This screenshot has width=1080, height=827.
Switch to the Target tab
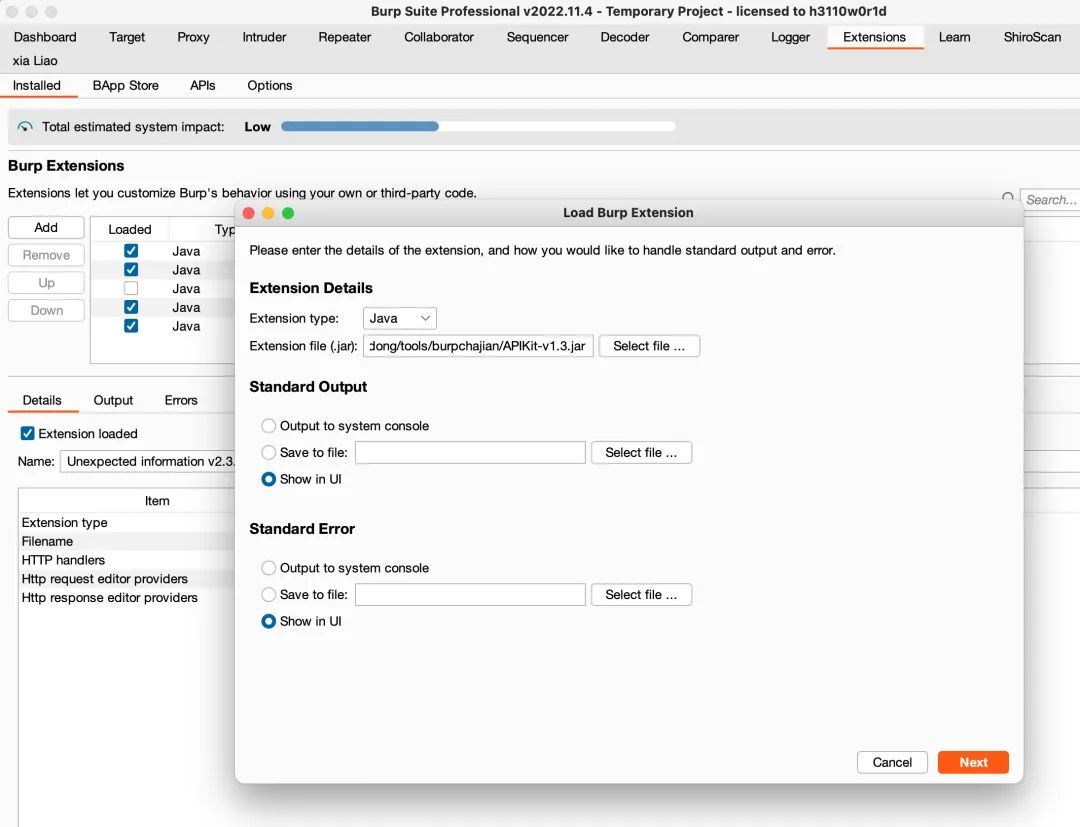tap(127, 37)
